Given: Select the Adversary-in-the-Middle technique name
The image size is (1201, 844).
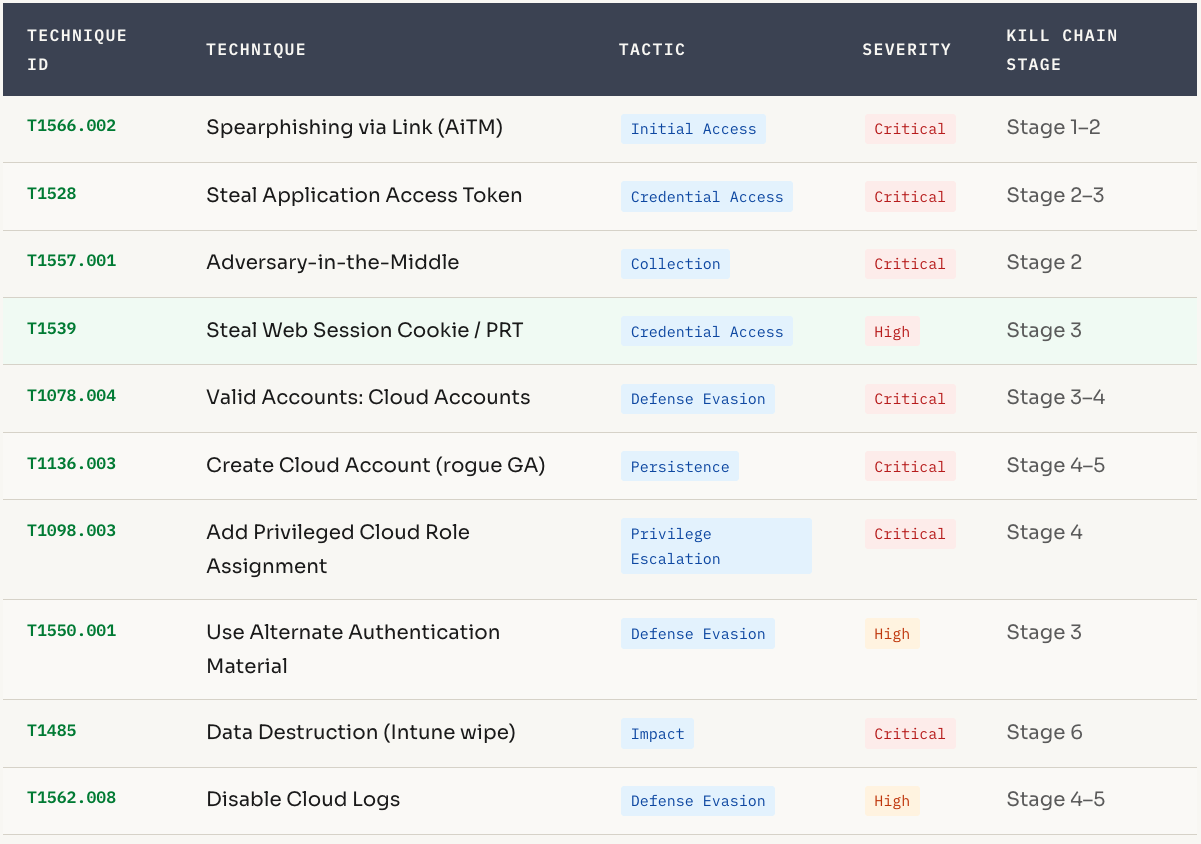Looking at the screenshot, I should 332,262.
